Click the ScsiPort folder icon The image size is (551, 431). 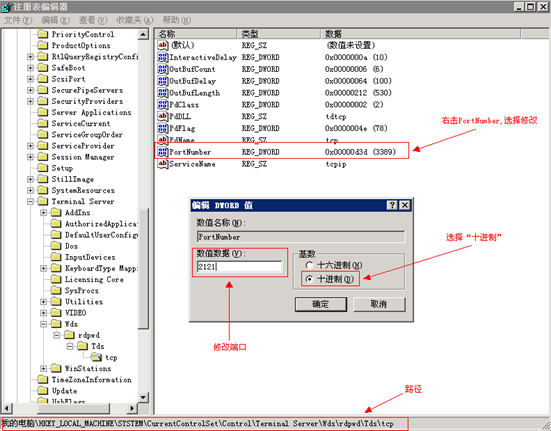(43, 79)
